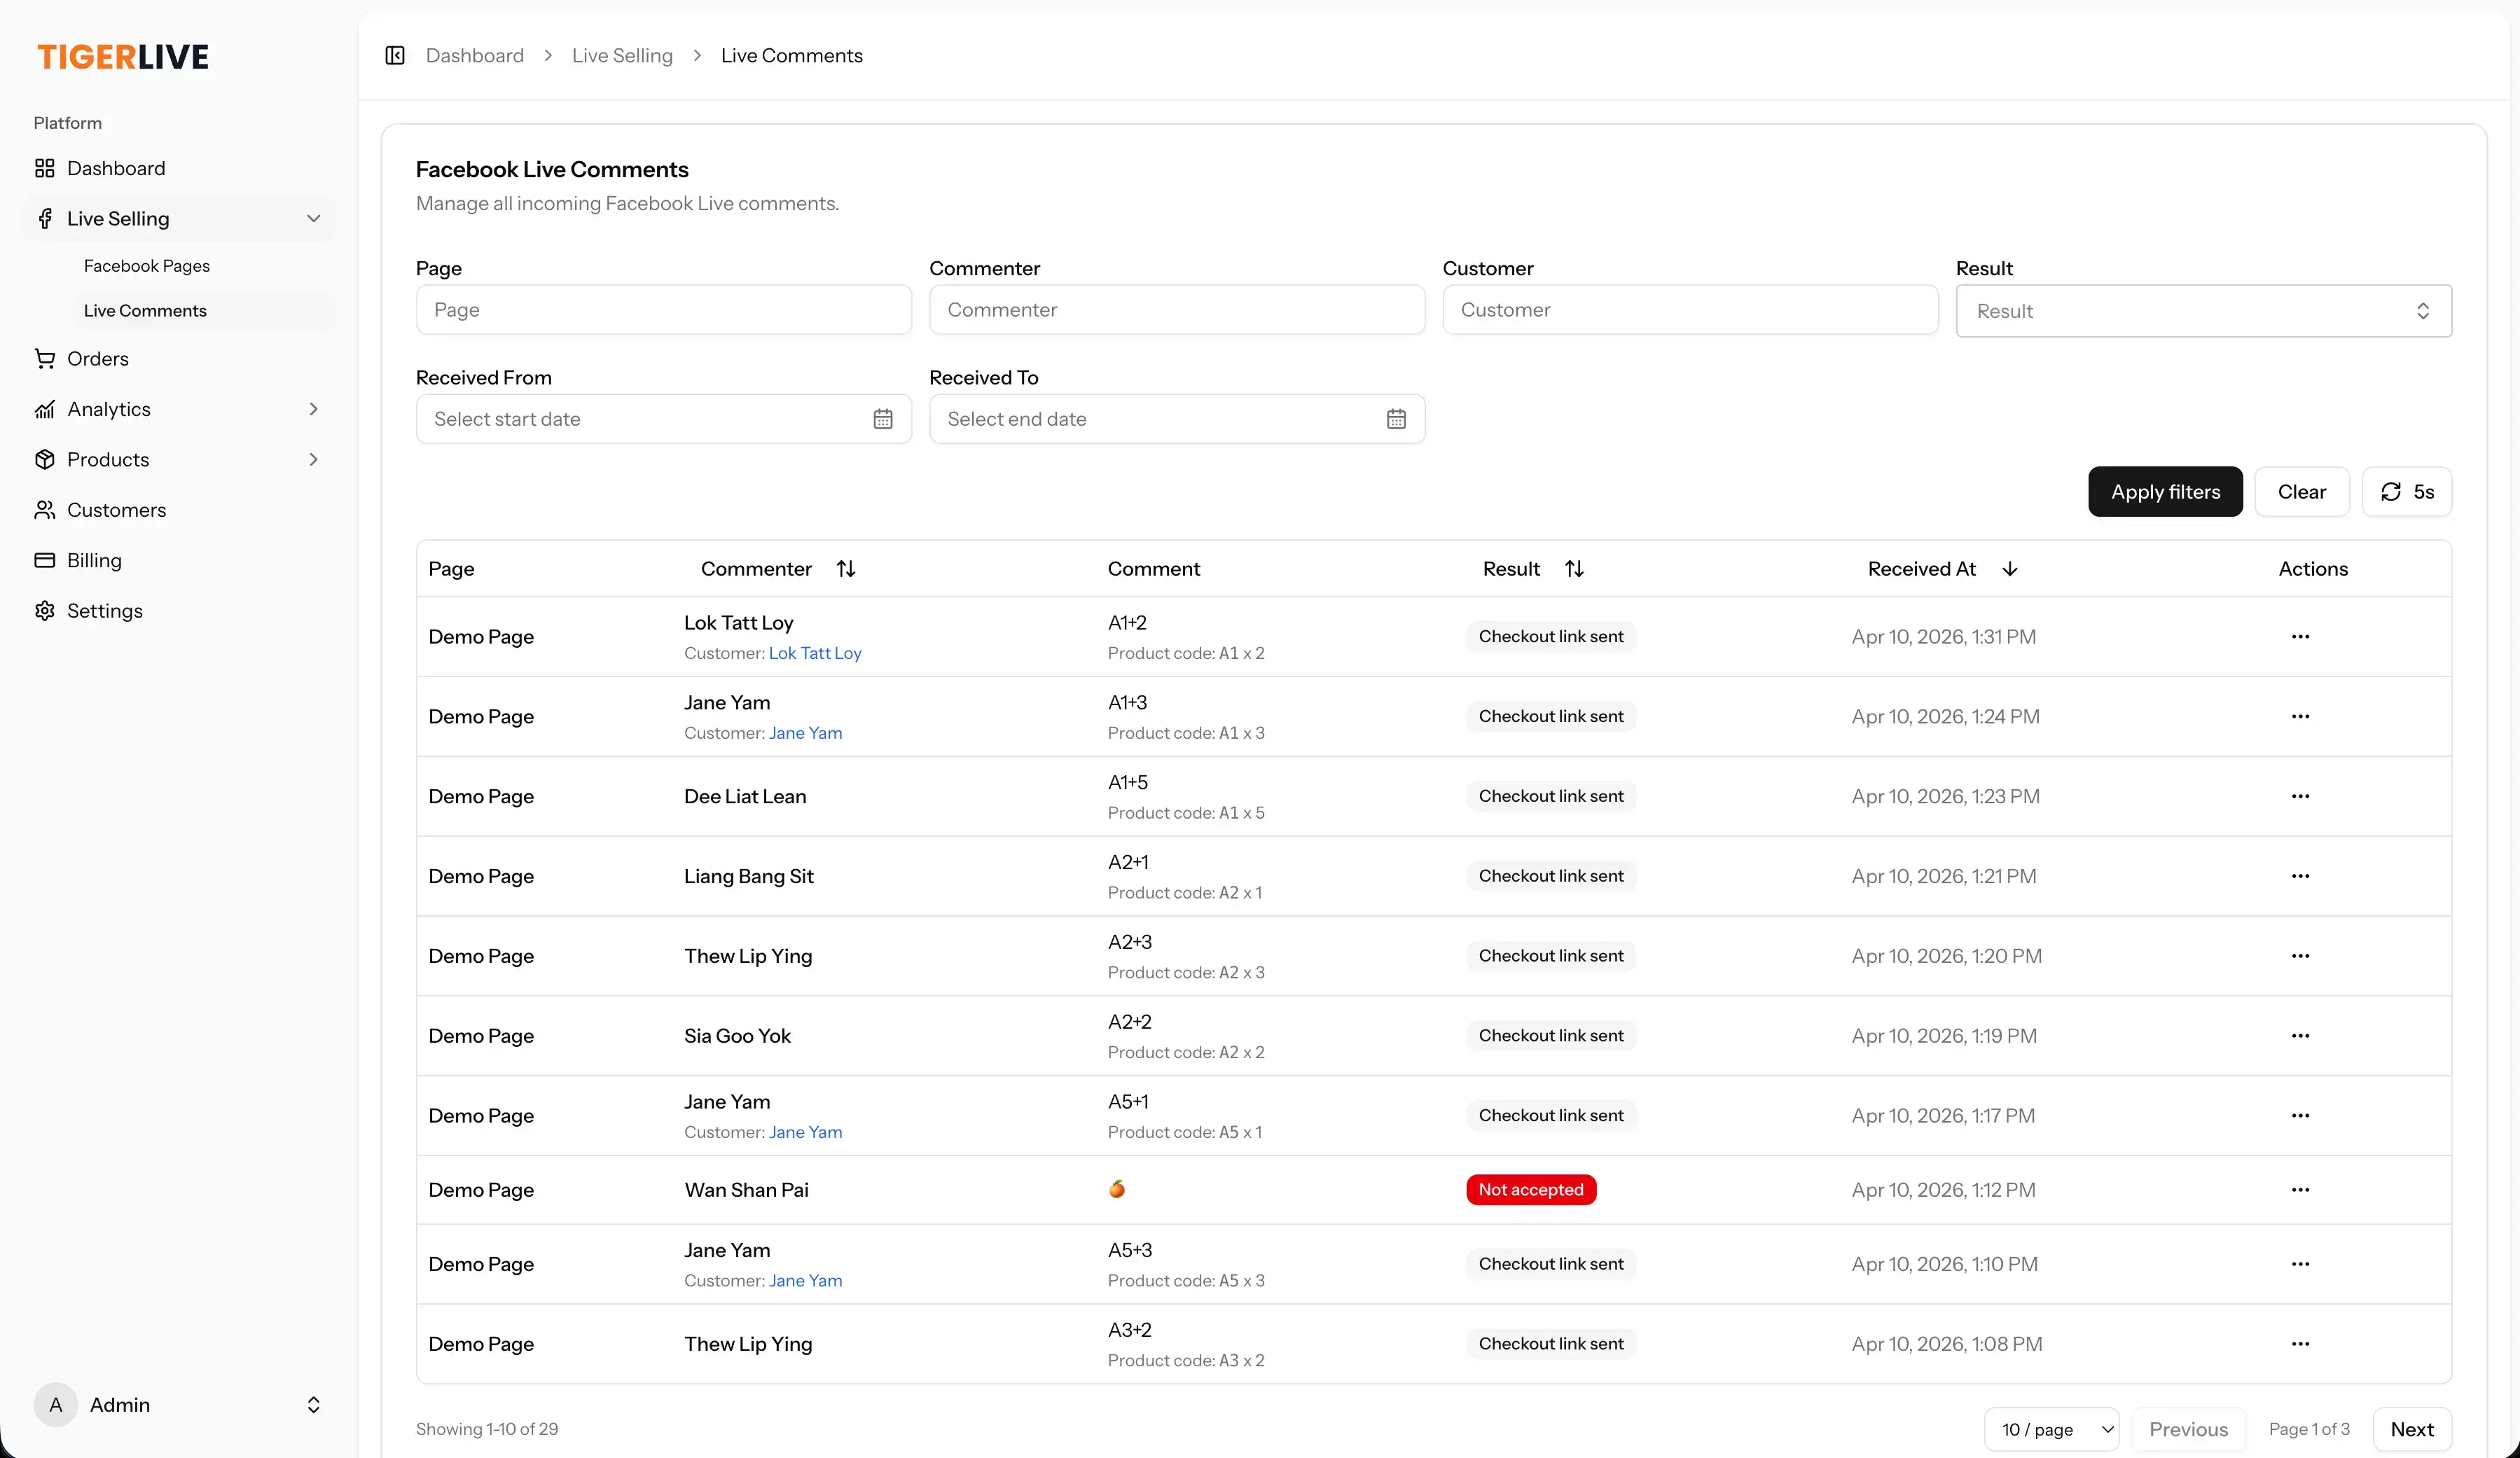Screen dimensions: 2520x1458
Task: Open Jane Yam customer link in A5+3 row
Action: point(805,1280)
